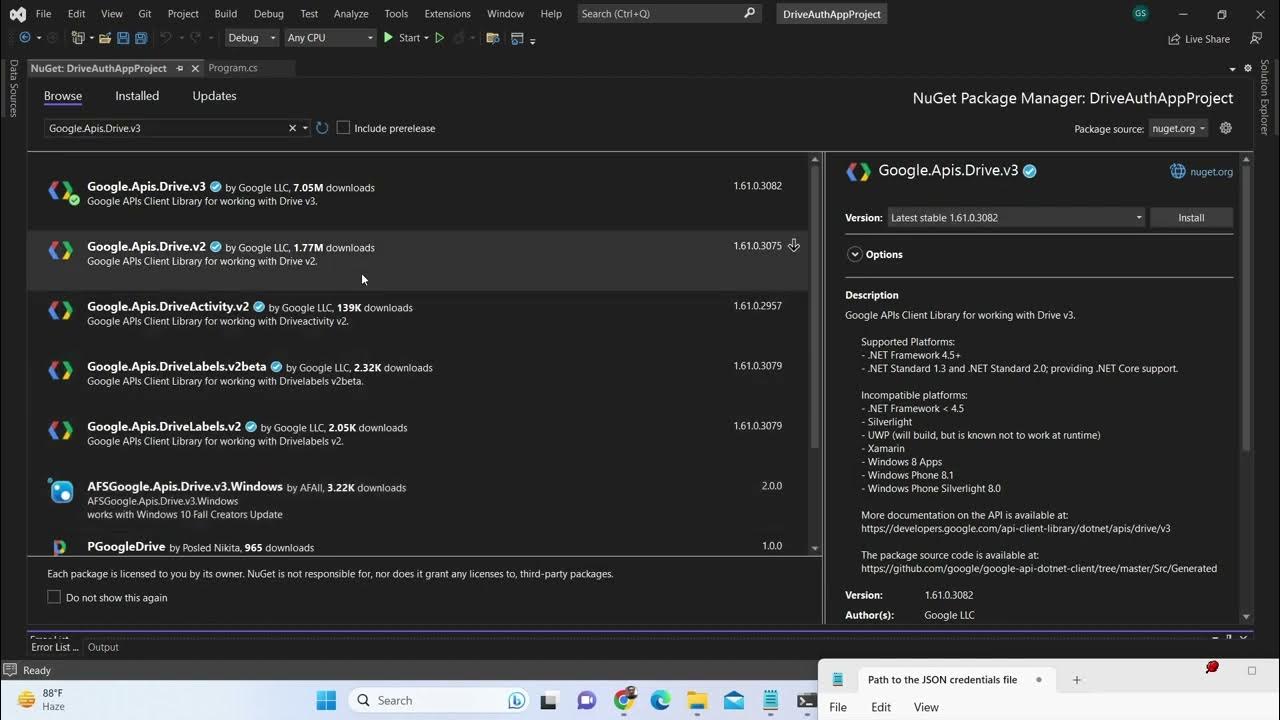
Task: Click the Save All toolbar icon
Action: (x=140, y=38)
